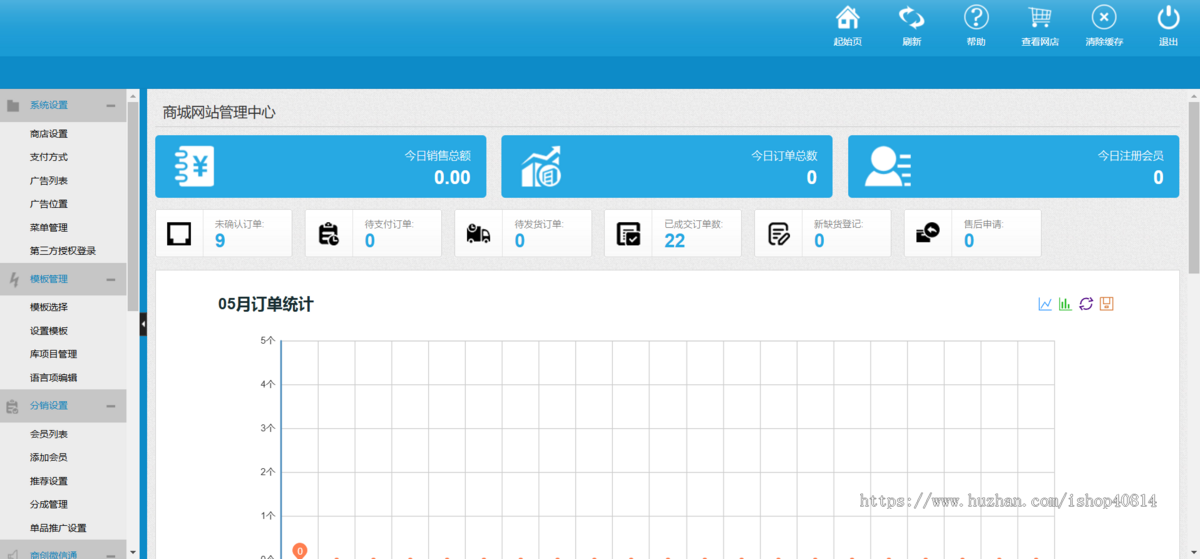
Task: Click the 今日订单总数 growth chart icon
Action: pyautogui.click(x=541, y=167)
